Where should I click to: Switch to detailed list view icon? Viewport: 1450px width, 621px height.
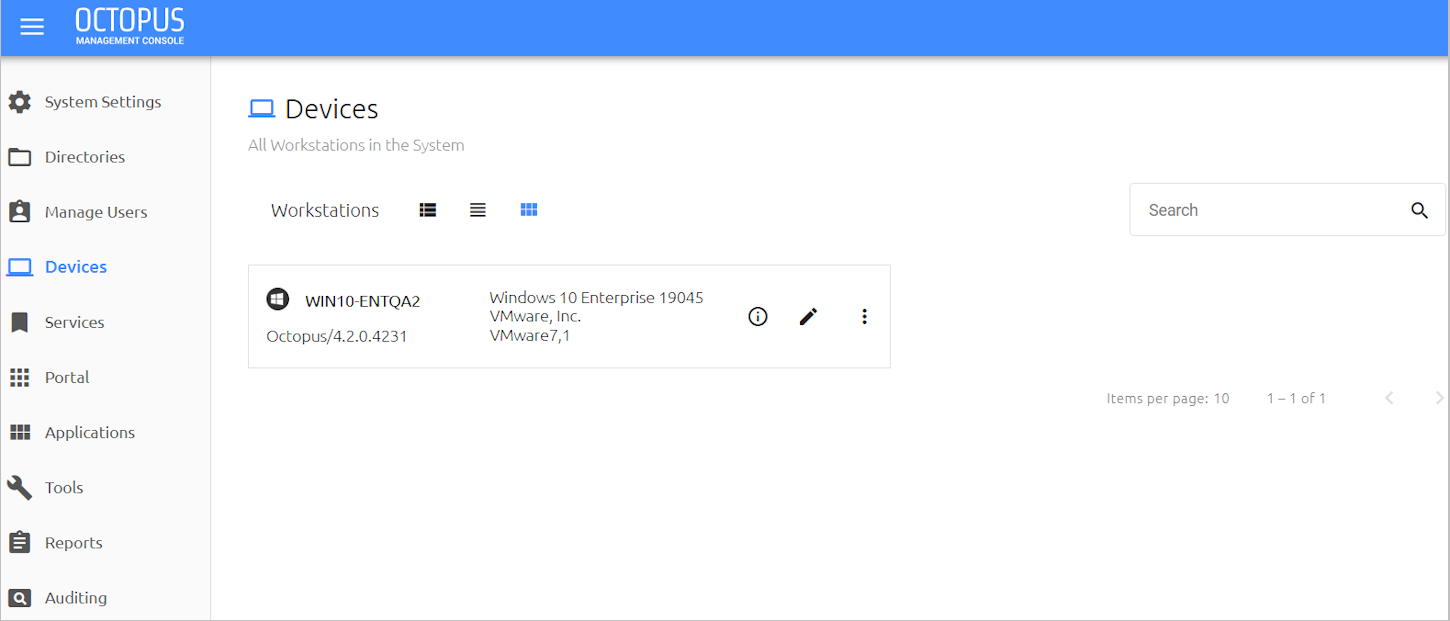tap(428, 210)
